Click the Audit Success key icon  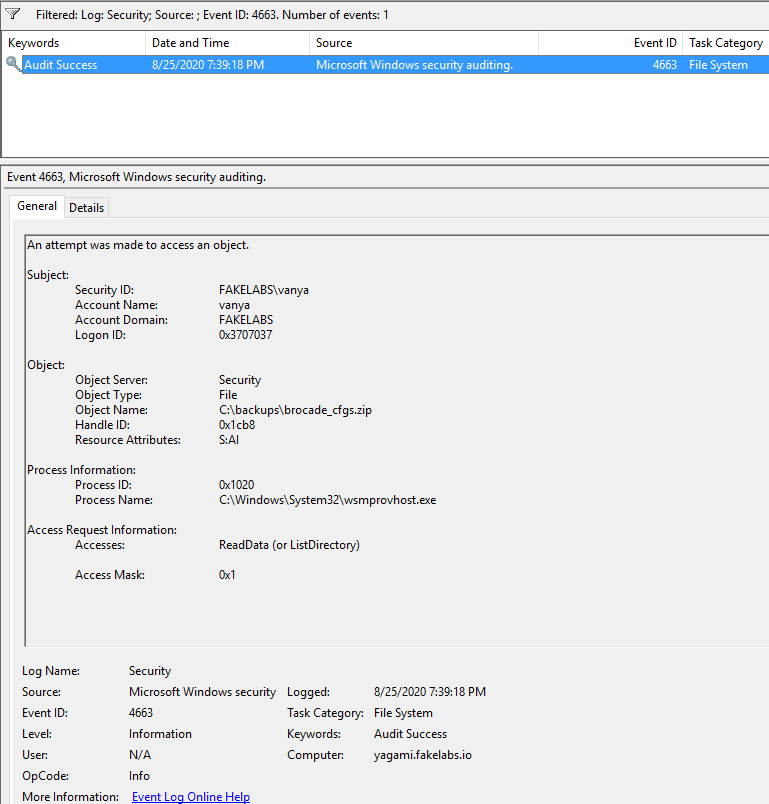click(14, 64)
